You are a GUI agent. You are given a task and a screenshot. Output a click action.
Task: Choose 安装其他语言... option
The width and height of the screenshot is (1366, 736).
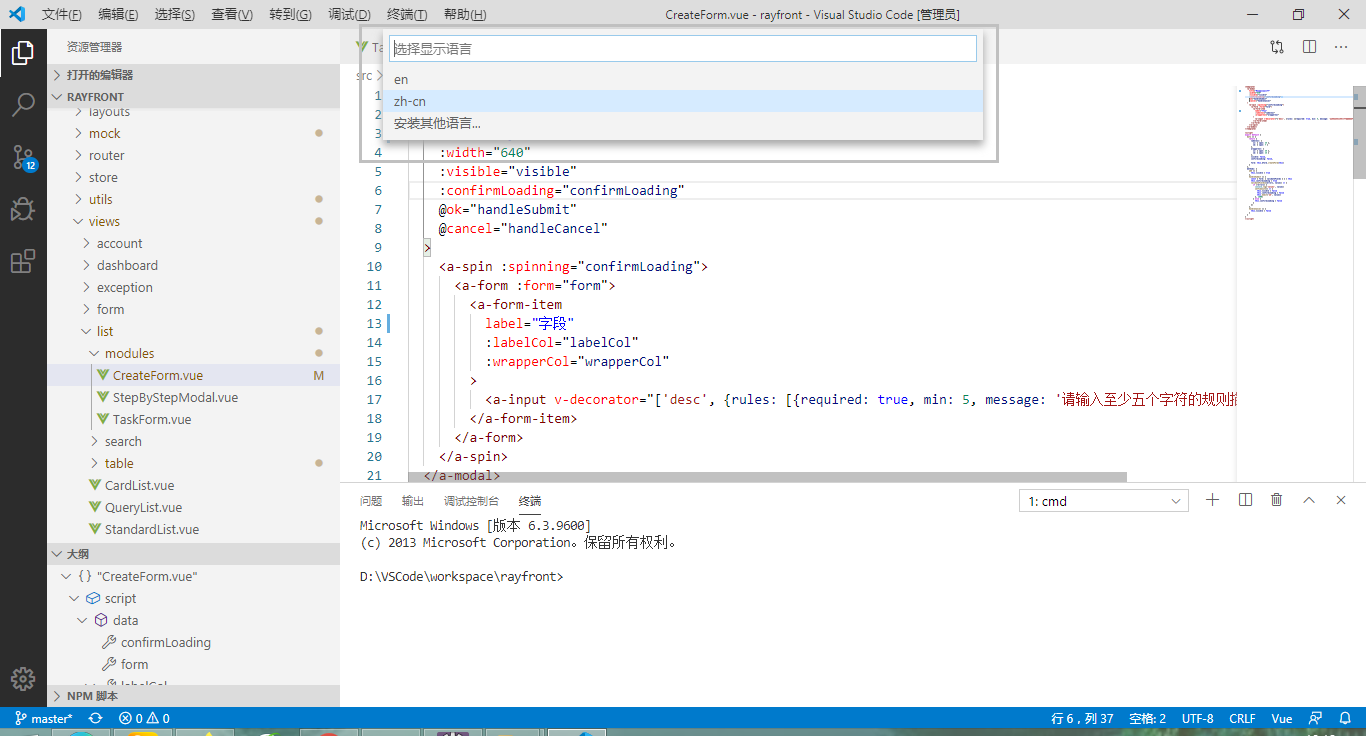(683, 123)
